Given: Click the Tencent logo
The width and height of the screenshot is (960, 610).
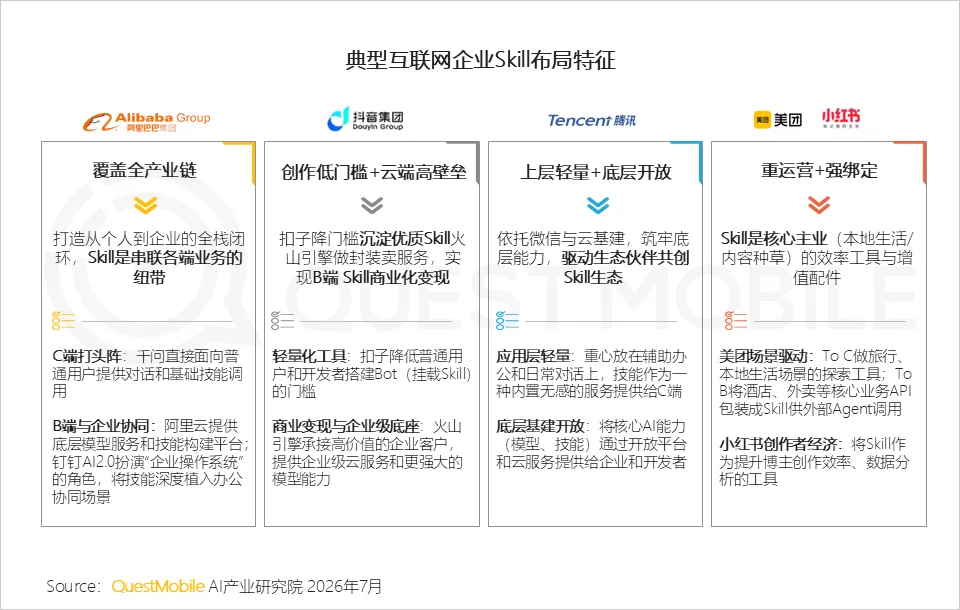Looking at the screenshot, I should 591,121.
